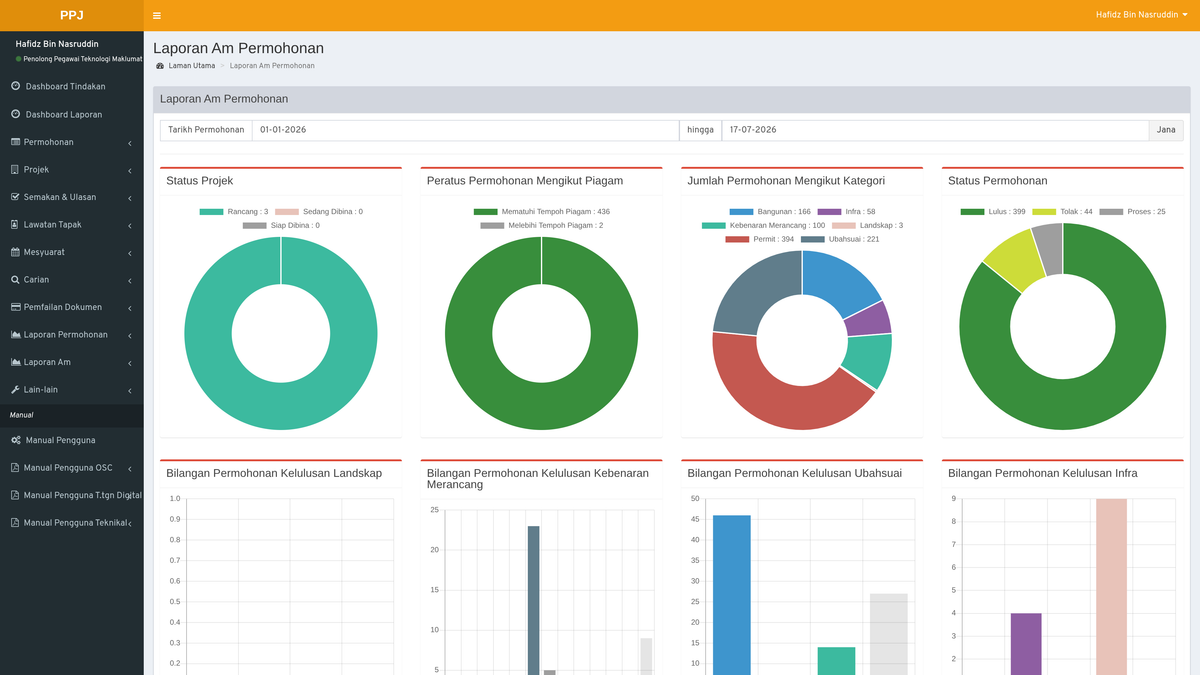Toggle Proses legend item

click(x=1133, y=212)
